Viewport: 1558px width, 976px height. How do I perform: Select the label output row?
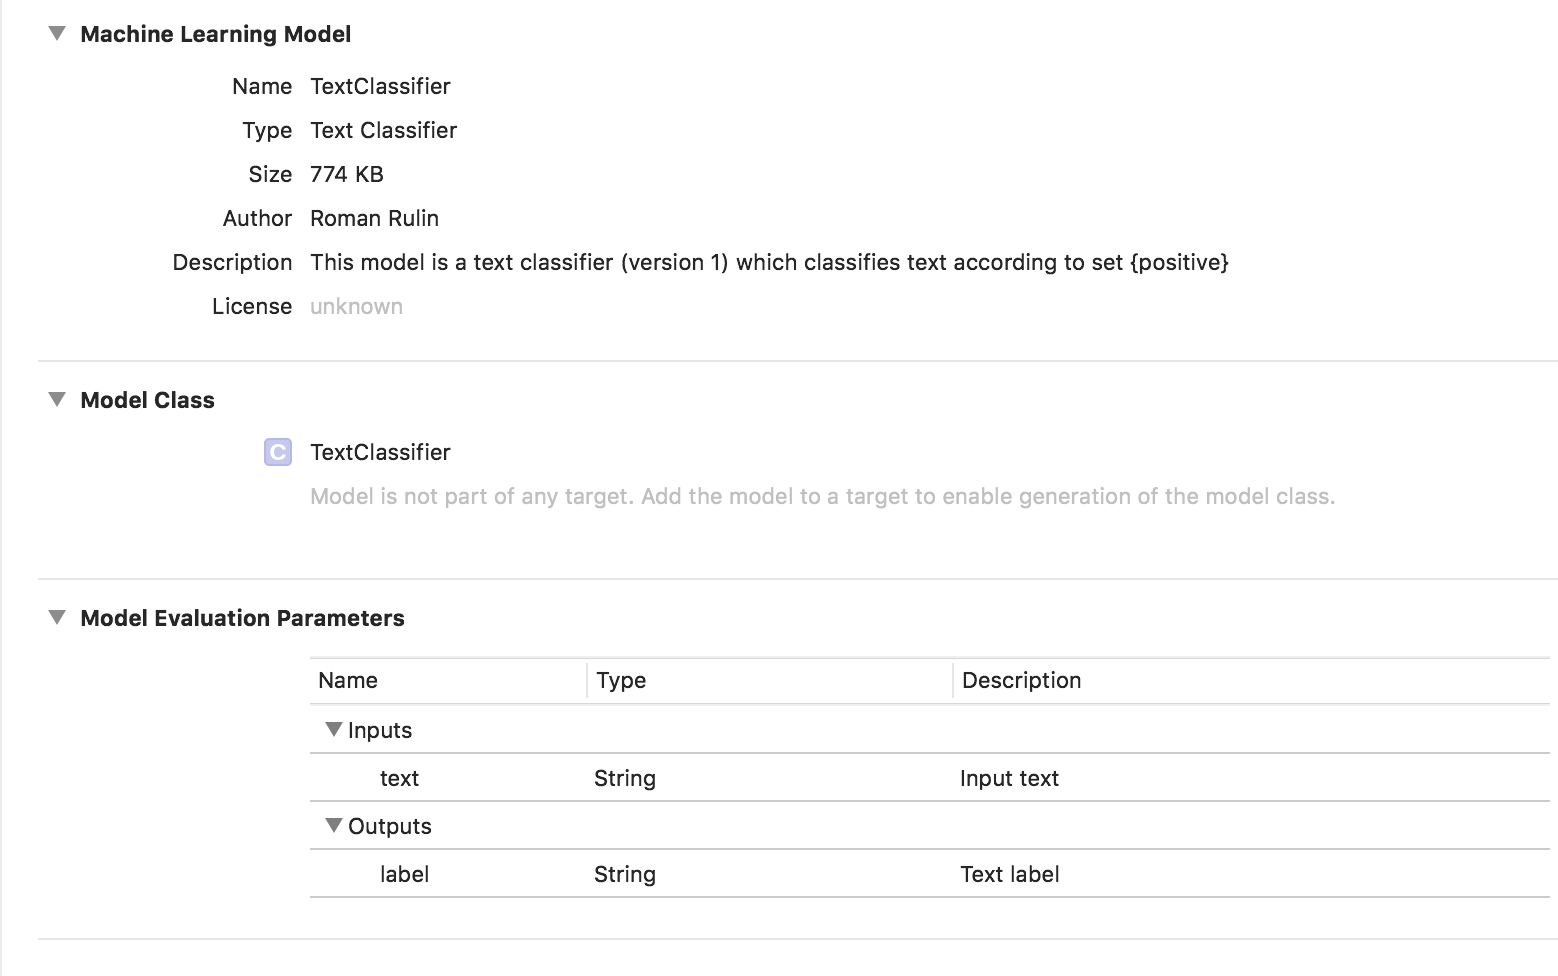pyautogui.click(x=404, y=874)
